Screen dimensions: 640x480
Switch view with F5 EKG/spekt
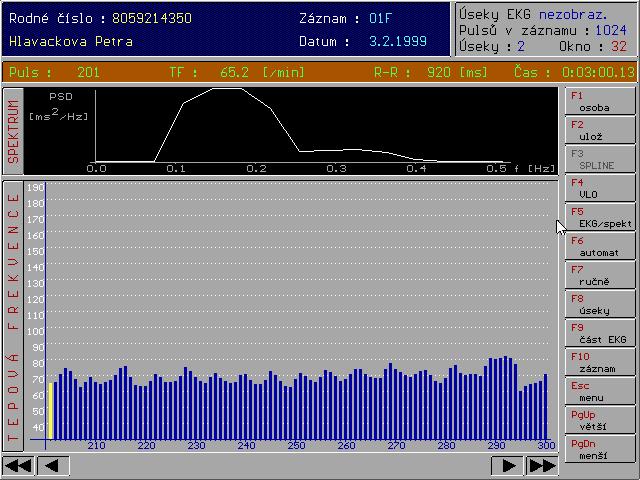pyautogui.click(x=600, y=217)
